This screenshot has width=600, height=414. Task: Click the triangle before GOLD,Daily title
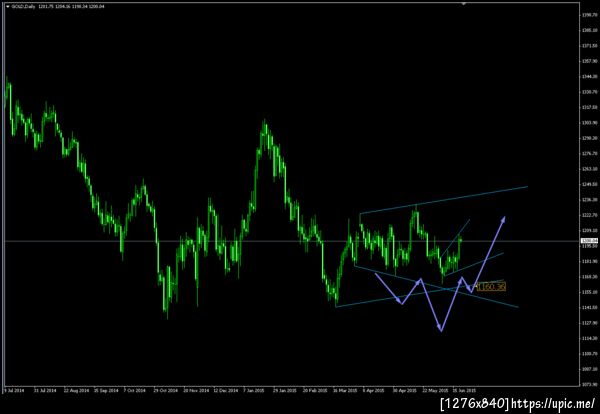(x=7, y=7)
